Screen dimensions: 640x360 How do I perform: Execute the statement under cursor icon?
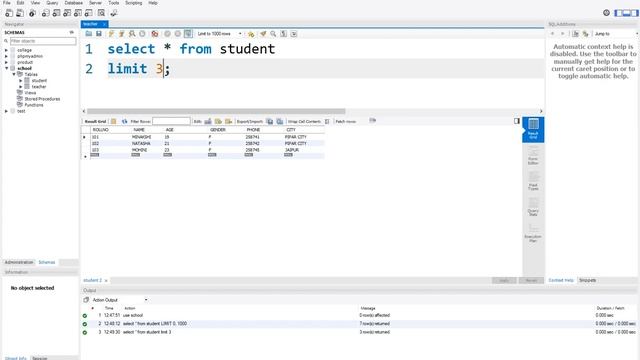121,34
